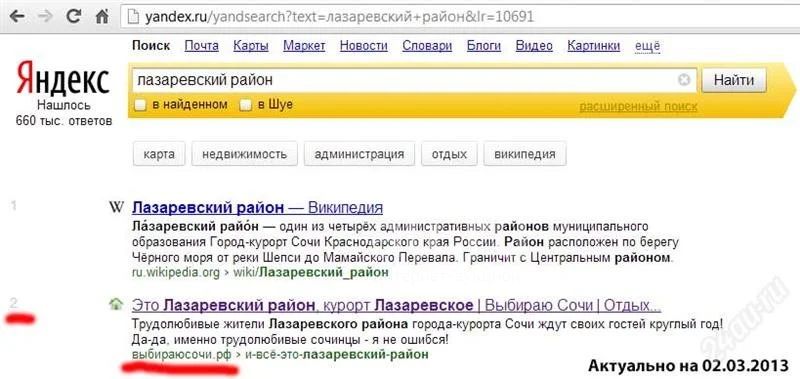The width and height of the screenshot is (800, 379).
Task: Click the green house favicon of second result
Action: 116,305
